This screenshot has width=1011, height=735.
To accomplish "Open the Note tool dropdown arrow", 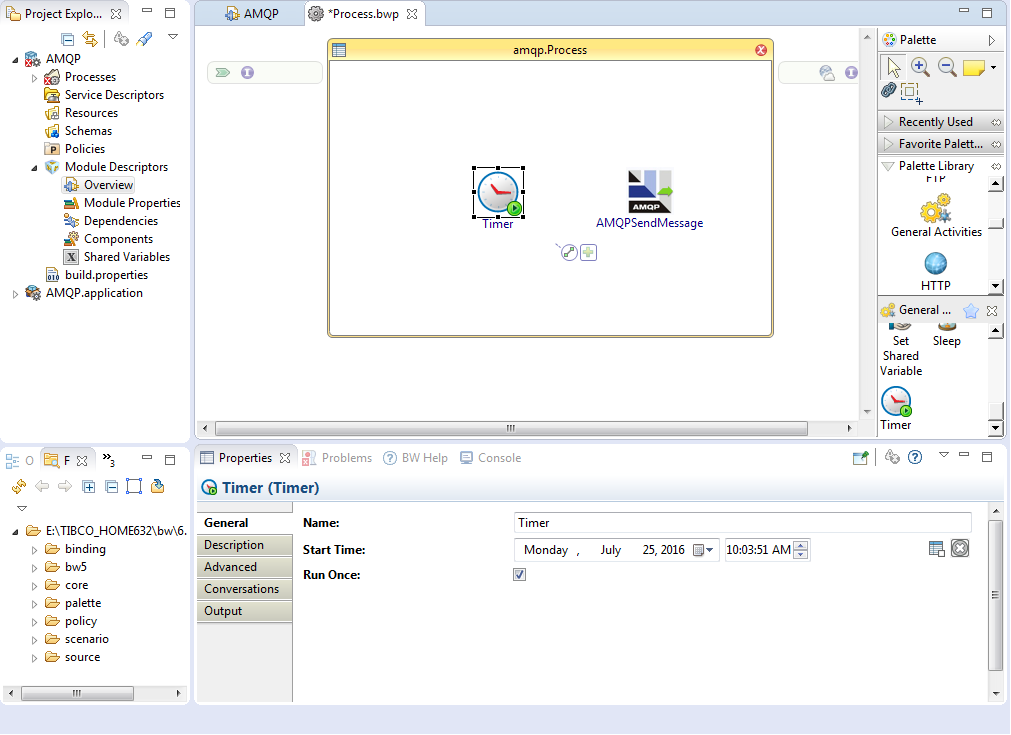I will tap(994, 67).
